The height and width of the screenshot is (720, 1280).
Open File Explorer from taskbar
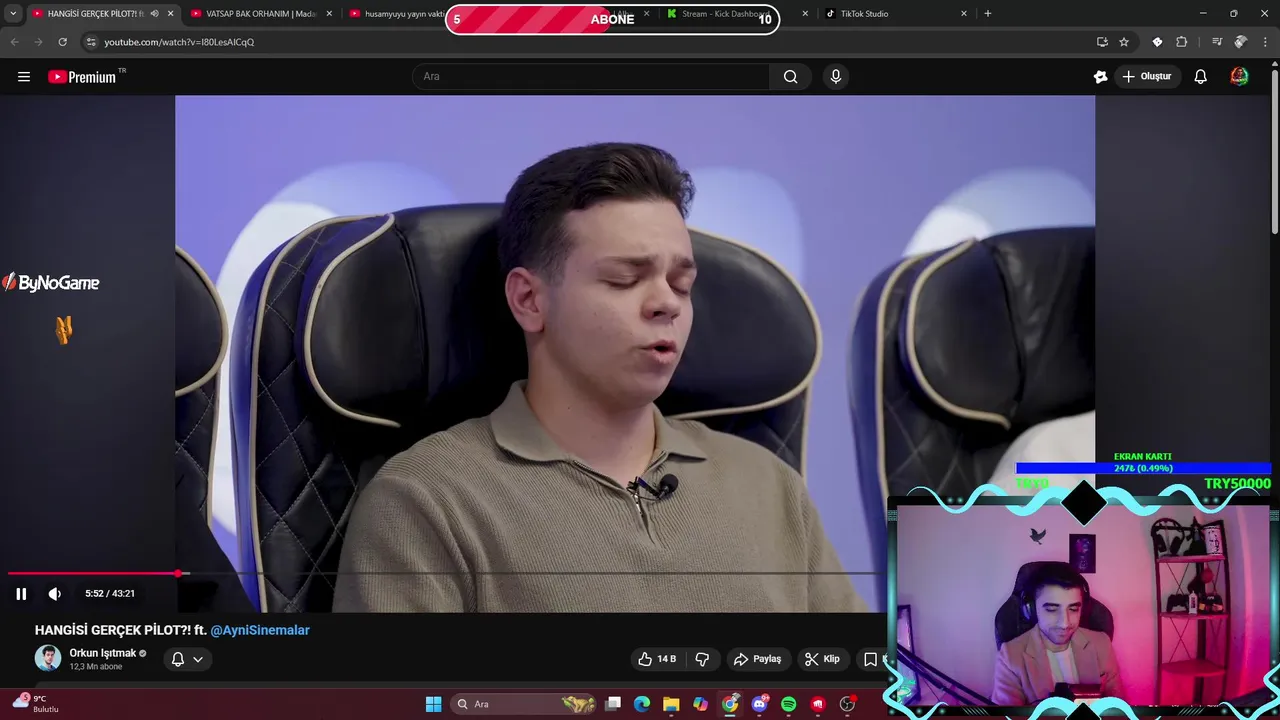[x=671, y=704]
